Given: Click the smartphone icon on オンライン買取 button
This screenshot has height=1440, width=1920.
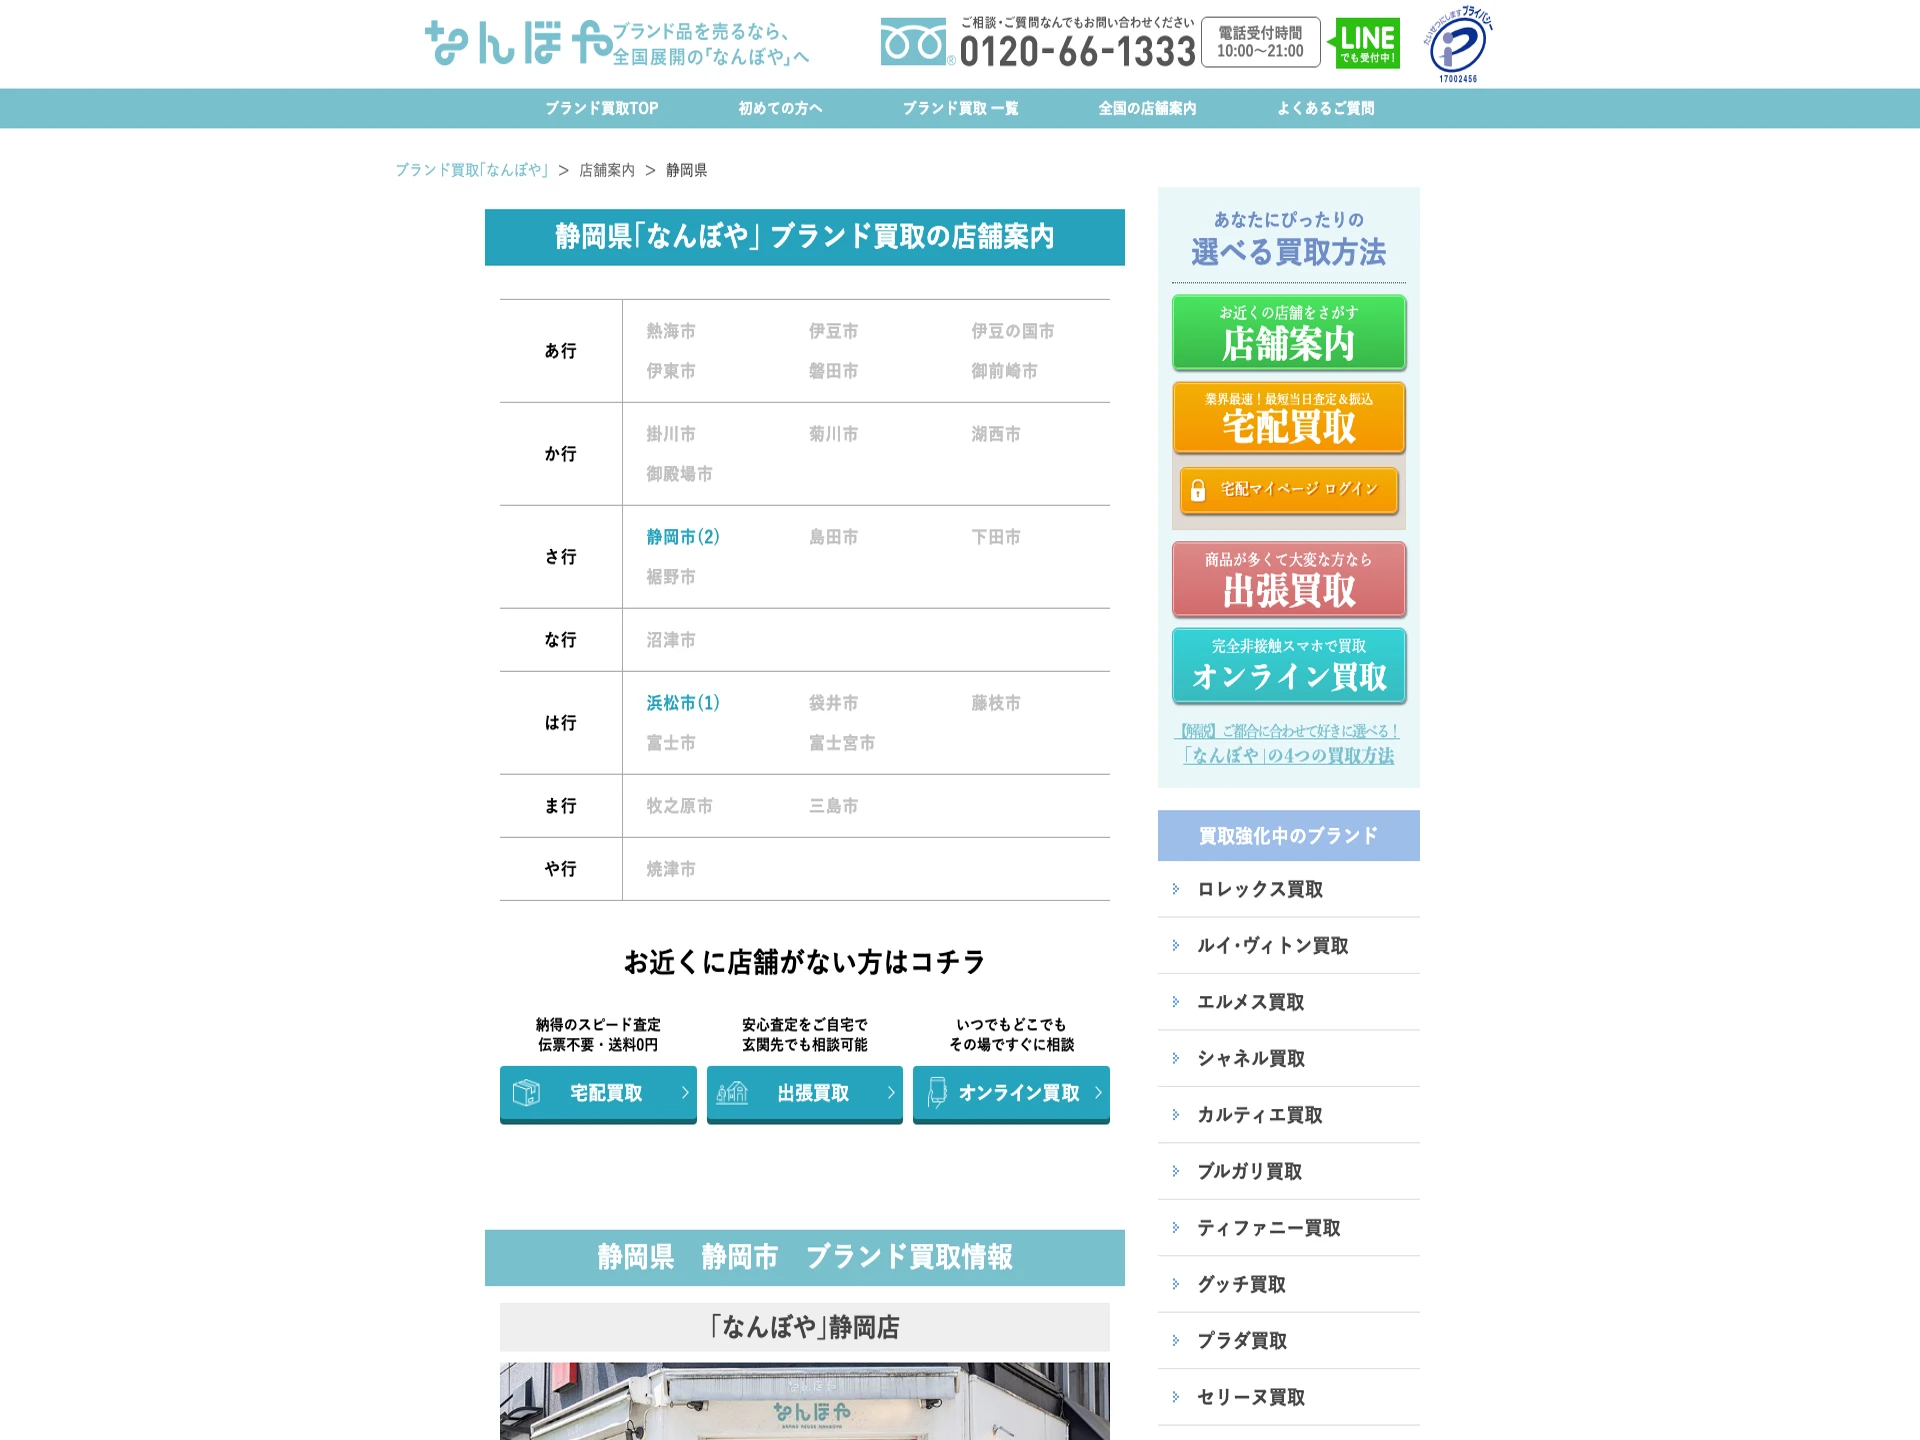Looking at the screenshot, I should (937, 1093).
